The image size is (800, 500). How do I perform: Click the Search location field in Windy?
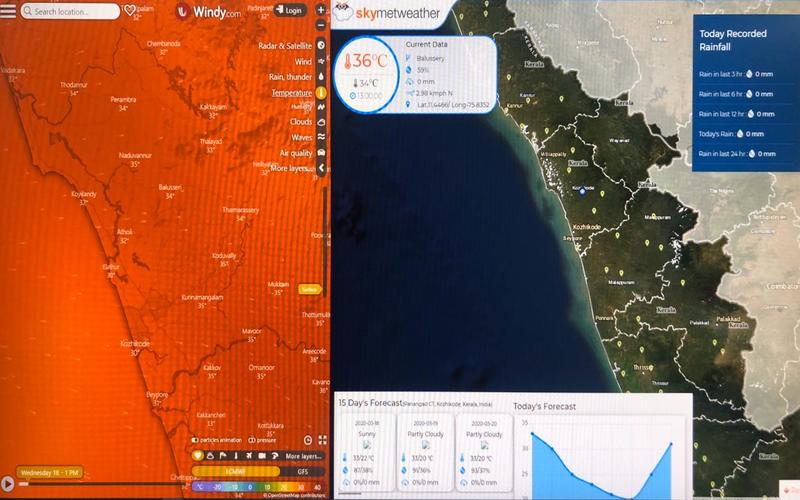[x=70, y=11]
